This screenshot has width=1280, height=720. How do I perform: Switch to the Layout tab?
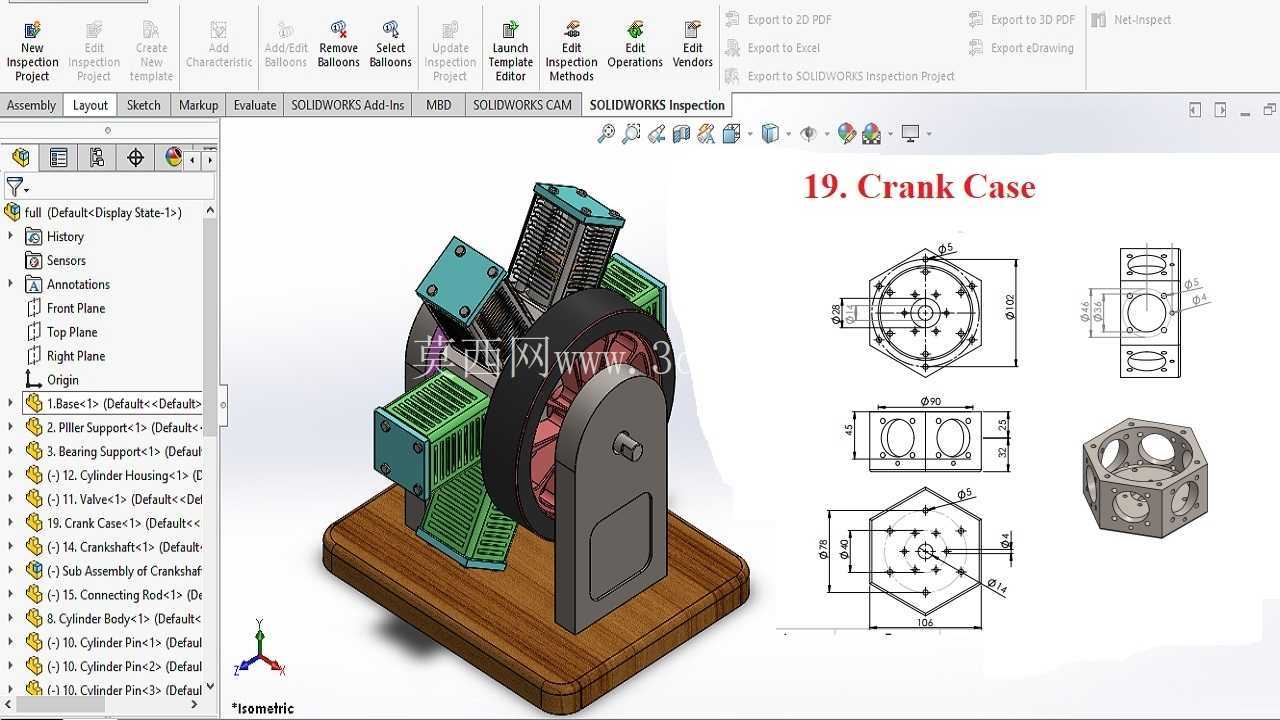pyautogui.click(x=90, y=105)
